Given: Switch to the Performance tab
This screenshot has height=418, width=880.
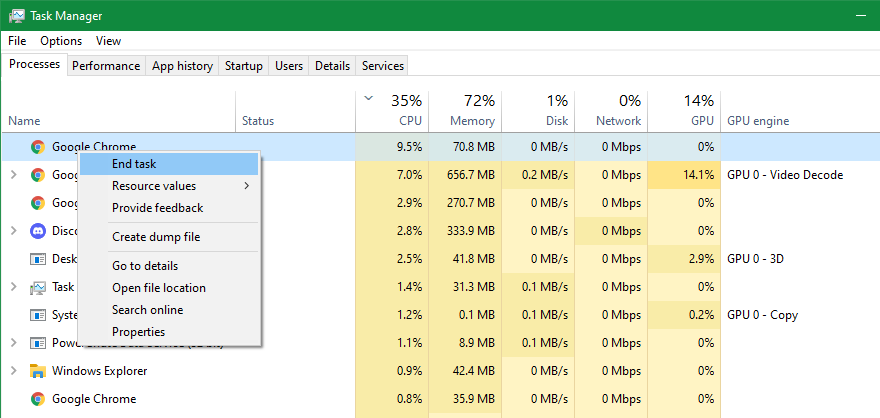Looking at the screenshot, I should coord(105,66).
